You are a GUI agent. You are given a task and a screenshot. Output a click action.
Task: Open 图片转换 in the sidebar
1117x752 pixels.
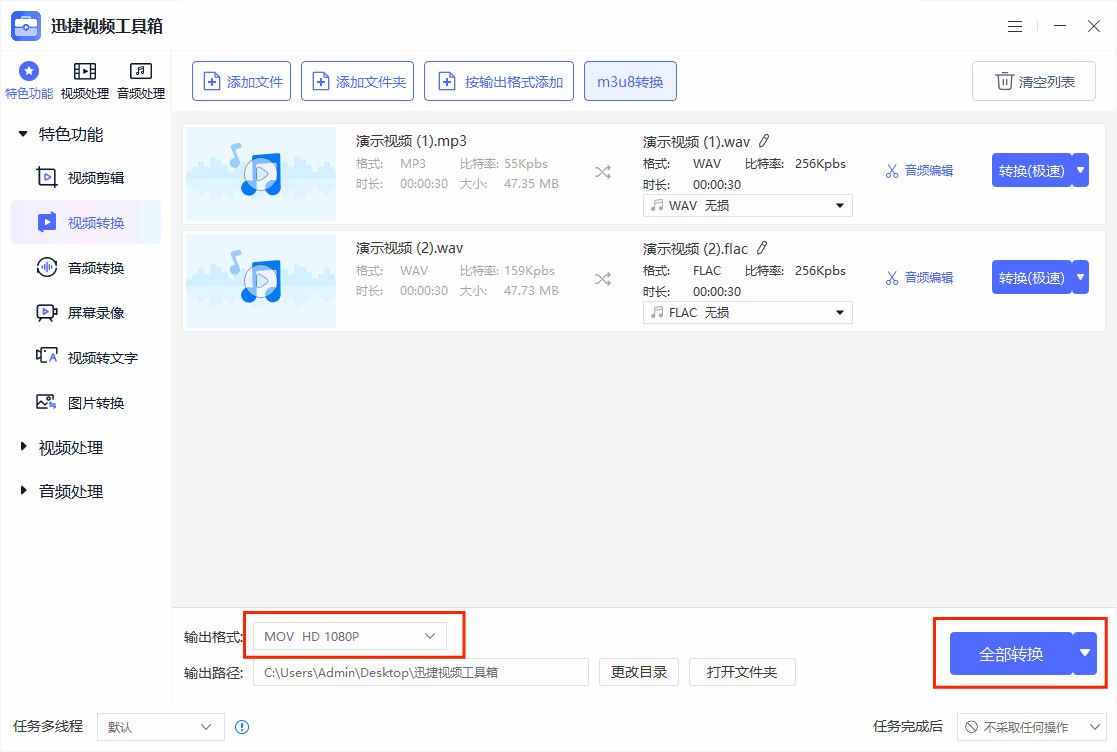pyautogui.click(x=85, y=402)
